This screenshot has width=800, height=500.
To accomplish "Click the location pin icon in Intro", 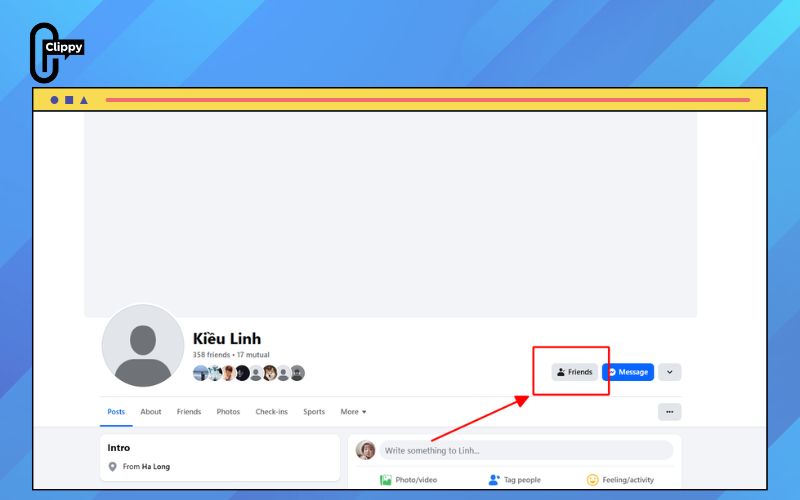I will tap(113, 466).
